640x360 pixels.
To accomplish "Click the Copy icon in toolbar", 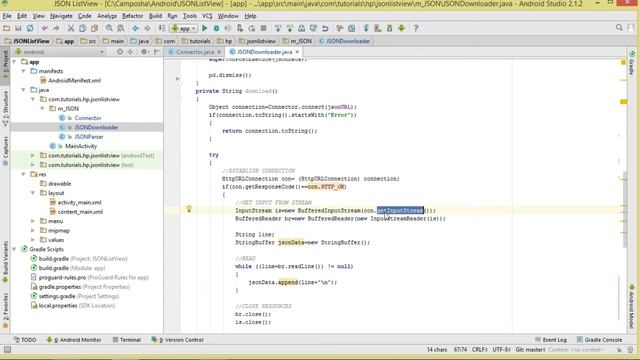I will click(x=82, y=28).
